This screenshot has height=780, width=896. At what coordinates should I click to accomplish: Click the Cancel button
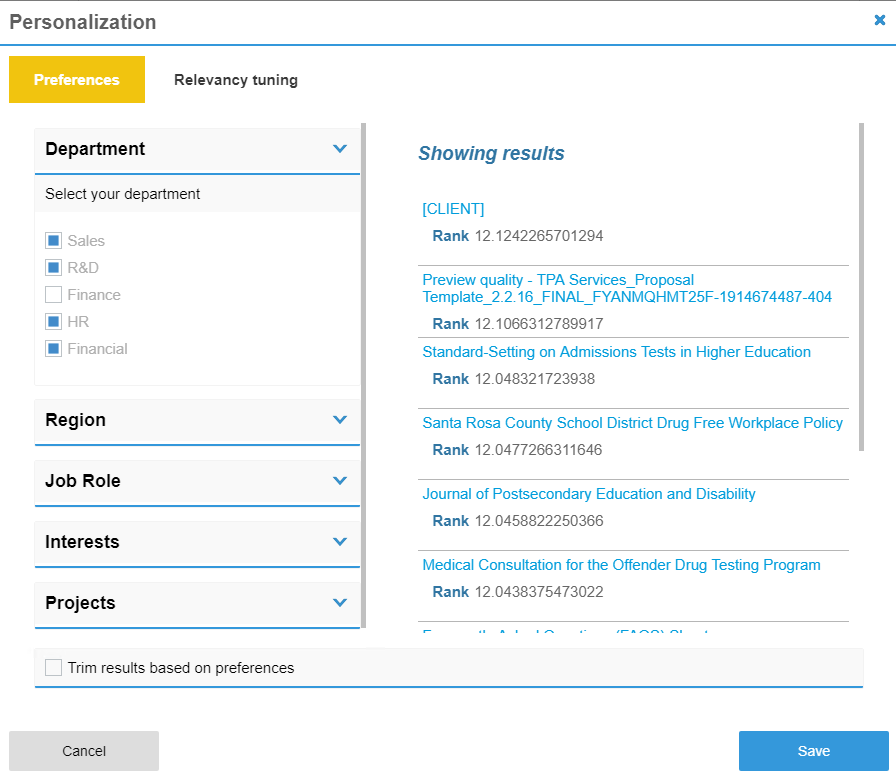pos(84,751)
